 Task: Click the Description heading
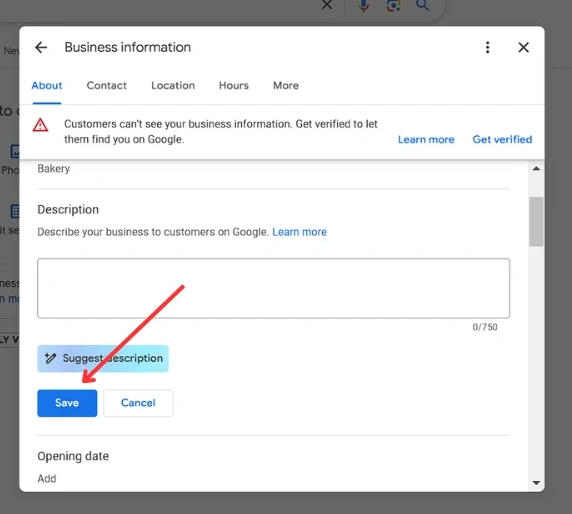click(68, 210)
